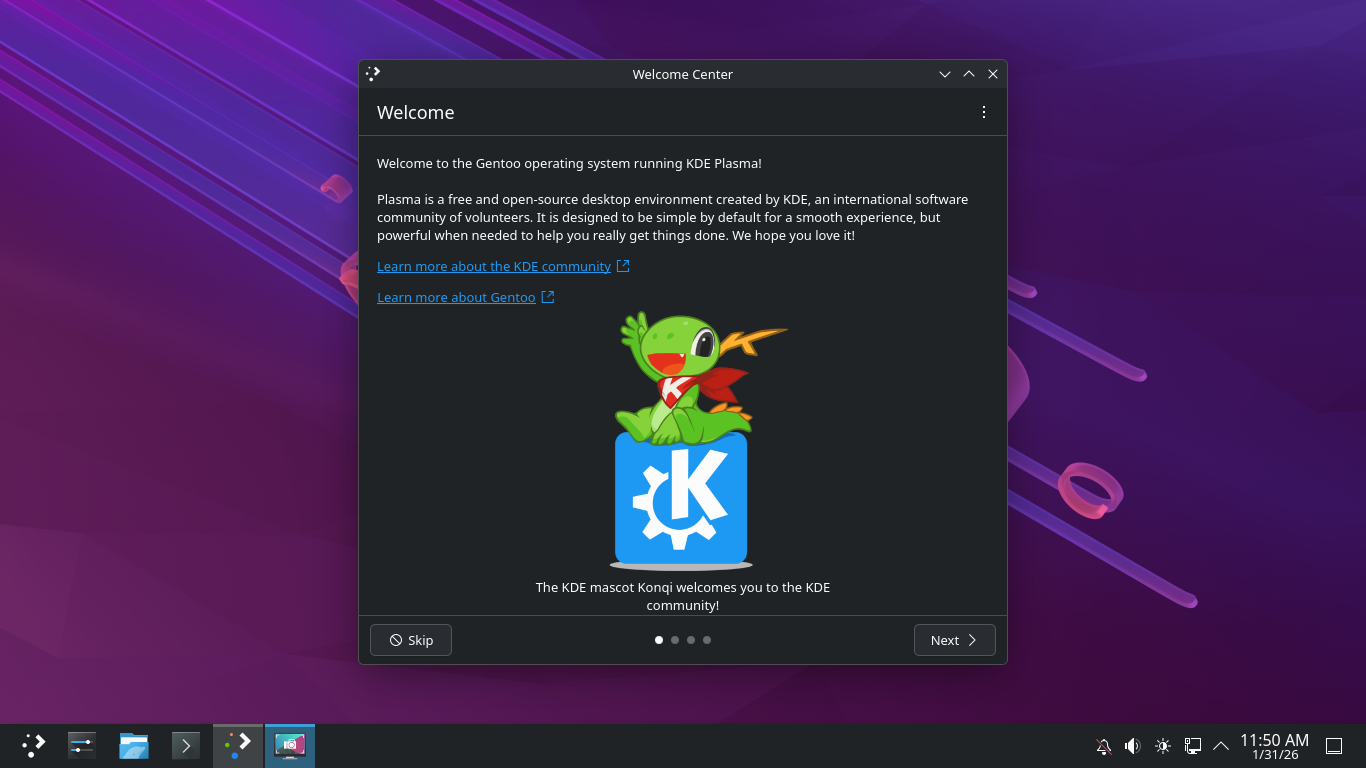The height and width of the screenshot is (768, 1366).
Task: Expand the hidden system tray icons arrow
Action: pos(1221,746)
